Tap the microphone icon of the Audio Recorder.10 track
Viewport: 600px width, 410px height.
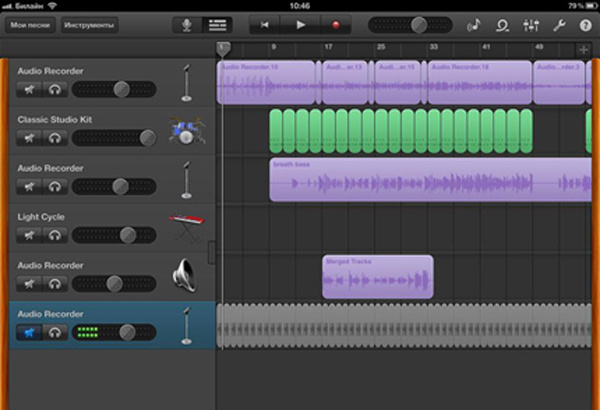point(186,83)
